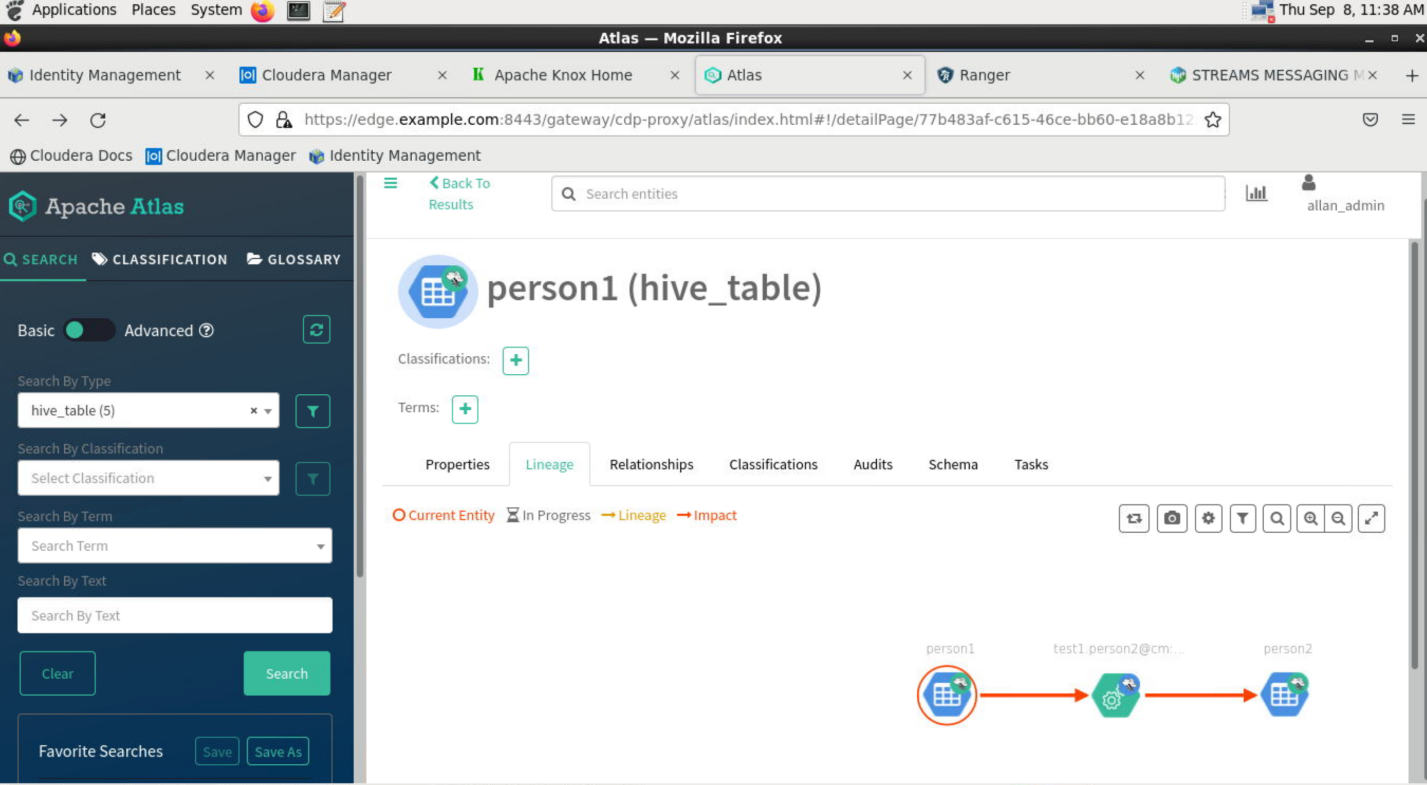Zoom in on lineage graph

[1310, 518]
